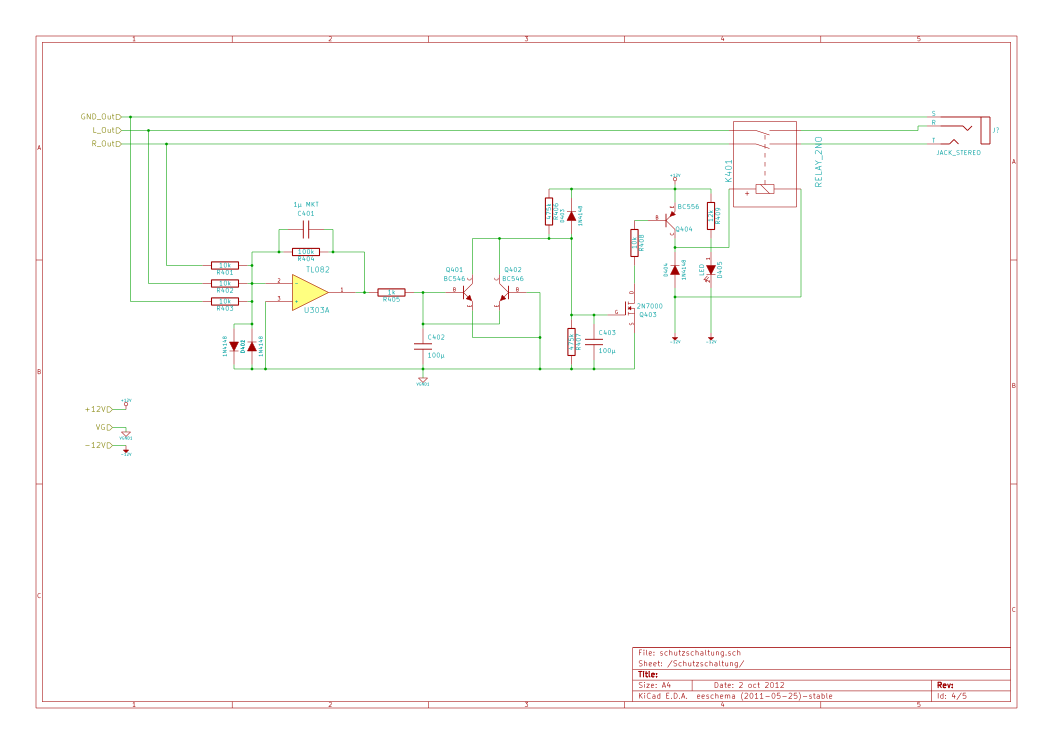
Task: Click the 'Sheet: /Schutzschaltung/' text
Action: tap(691, 663)
